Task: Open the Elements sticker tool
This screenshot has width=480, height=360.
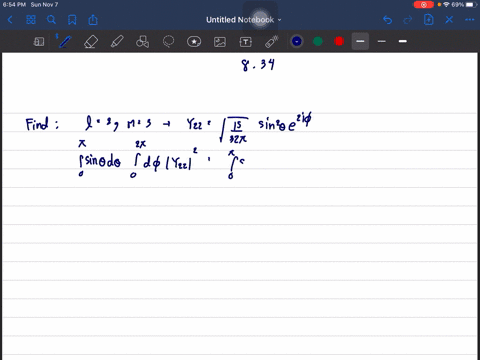Action: click(x=194, y=42)
